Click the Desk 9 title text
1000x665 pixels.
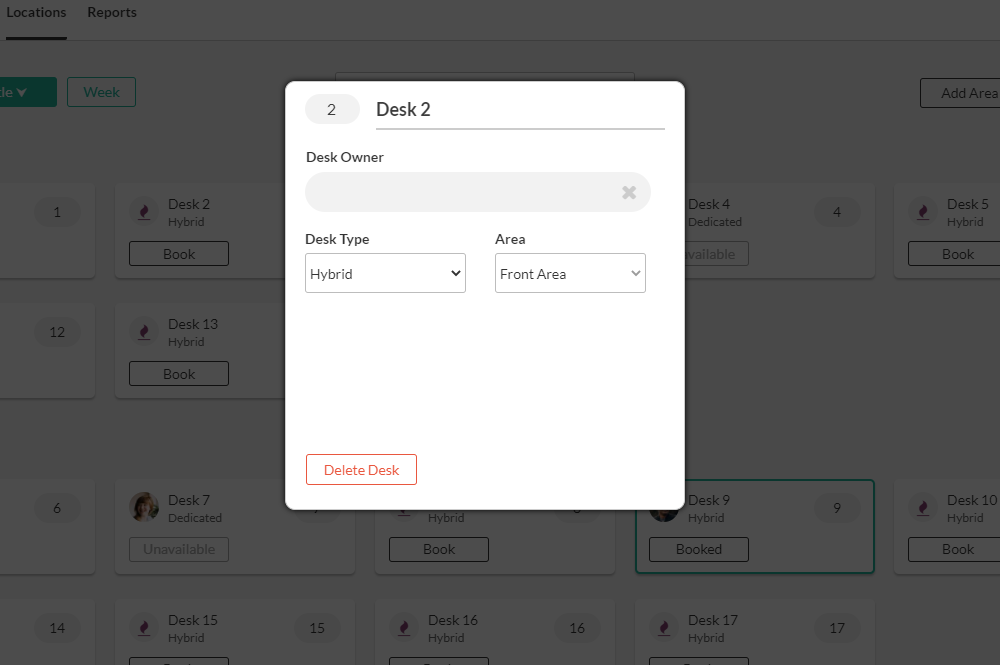pos(709,500)
